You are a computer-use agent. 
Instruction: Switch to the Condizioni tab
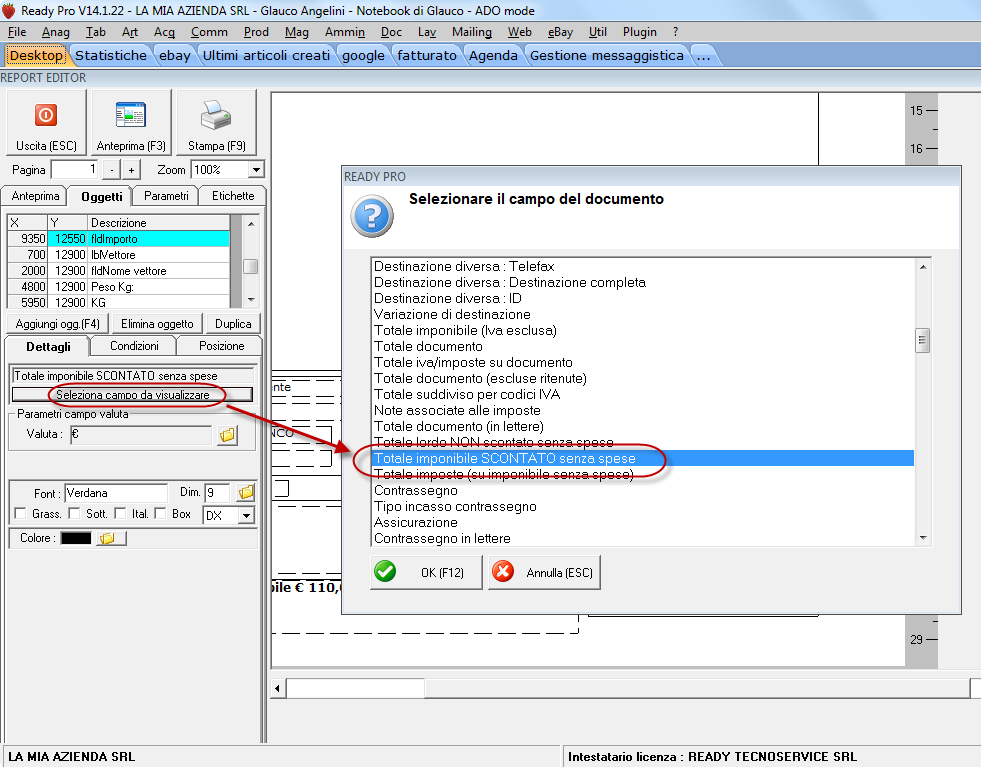[134, 346]
